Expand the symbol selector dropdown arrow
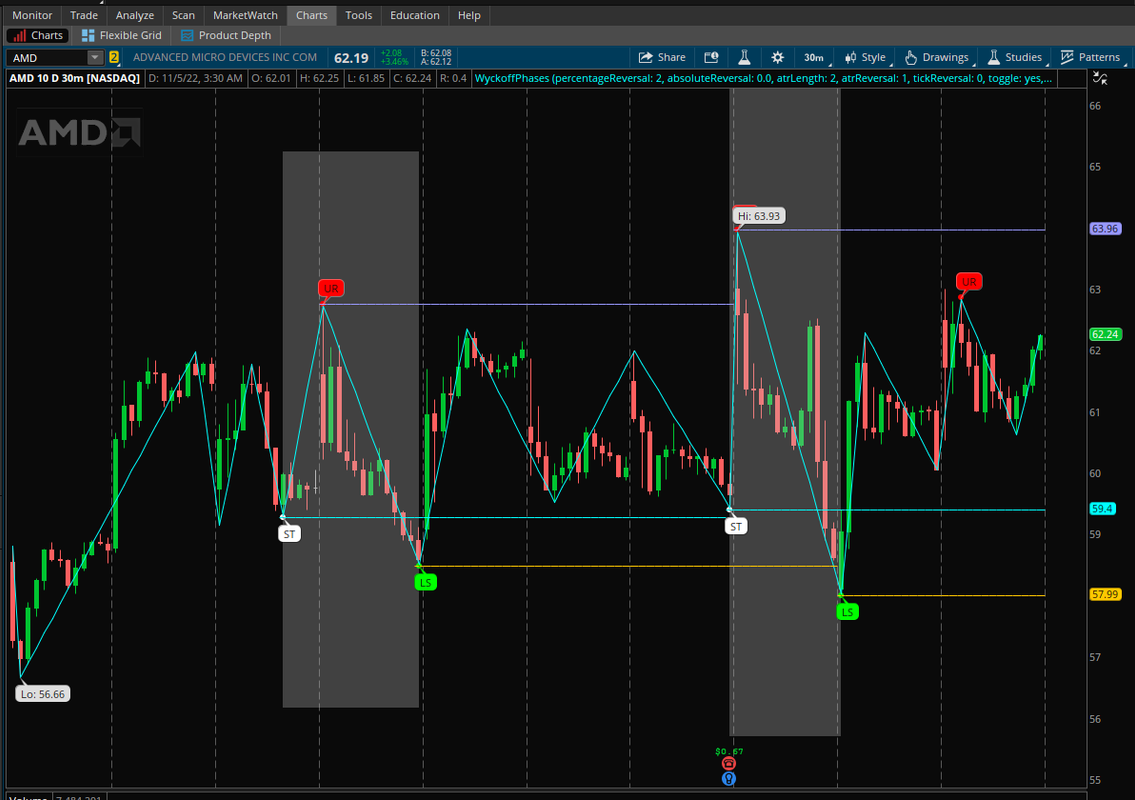The height and width of the screenshot is (800, 1135). pyautogui.click(x=95, y=58)
